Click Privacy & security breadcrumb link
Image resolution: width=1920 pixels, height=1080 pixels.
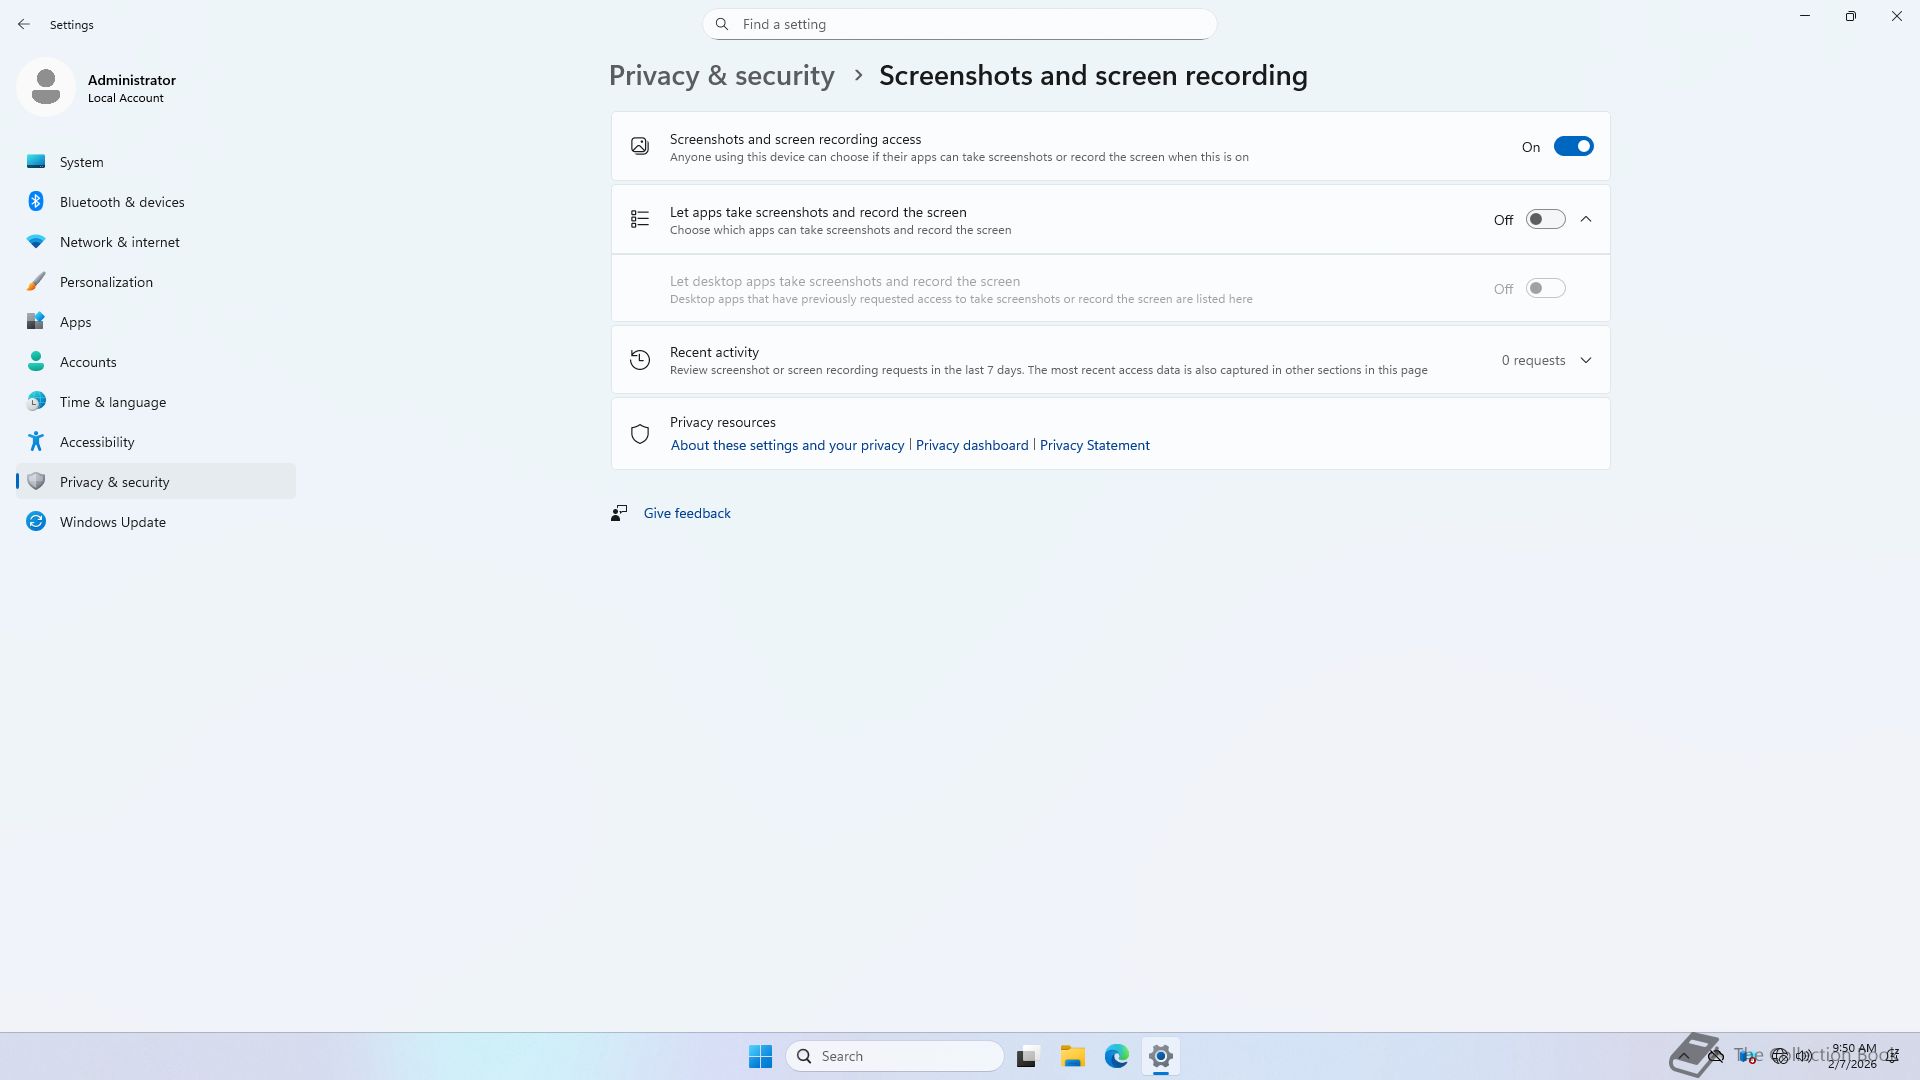(x=721, y=76)
